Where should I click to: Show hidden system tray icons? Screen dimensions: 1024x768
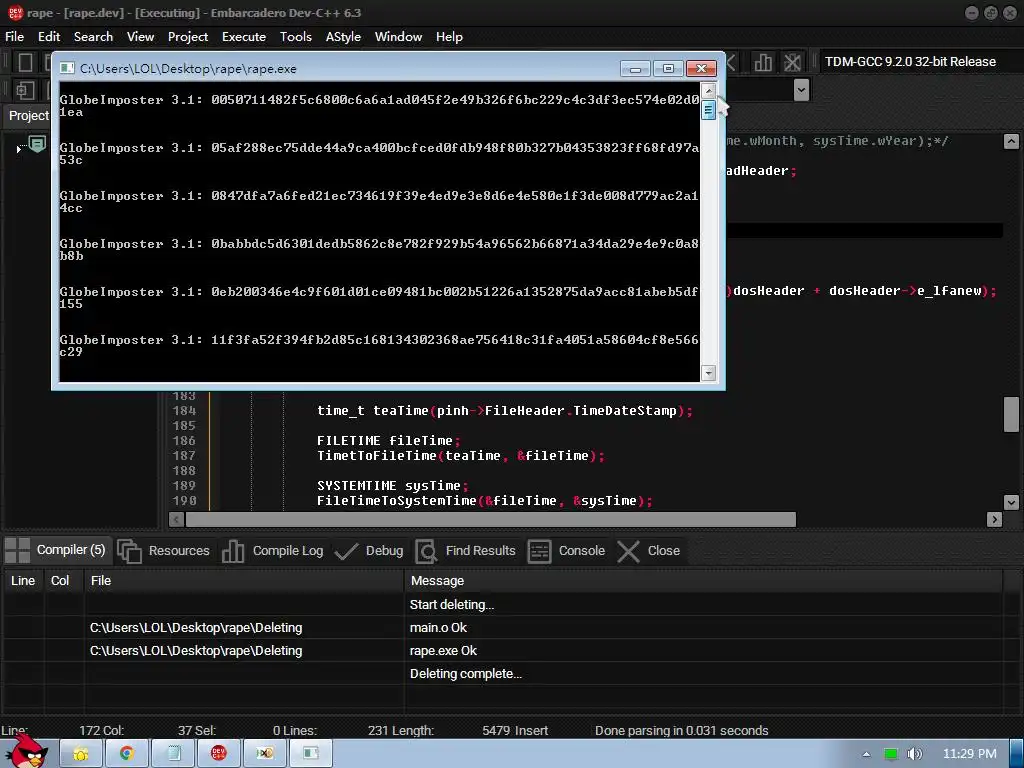pos(866,754)
